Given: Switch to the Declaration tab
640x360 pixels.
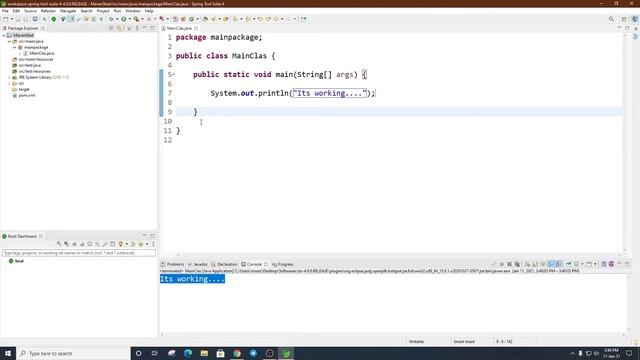Looking at the screenshot, I should pos(224,264).
